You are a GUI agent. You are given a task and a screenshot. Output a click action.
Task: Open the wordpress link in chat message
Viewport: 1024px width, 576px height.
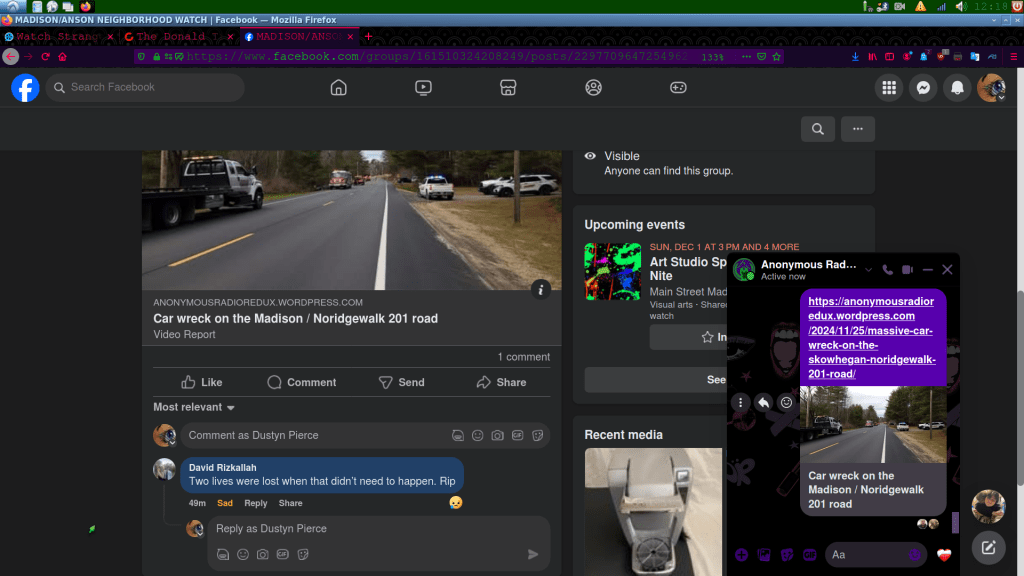(x=871, y=337)
